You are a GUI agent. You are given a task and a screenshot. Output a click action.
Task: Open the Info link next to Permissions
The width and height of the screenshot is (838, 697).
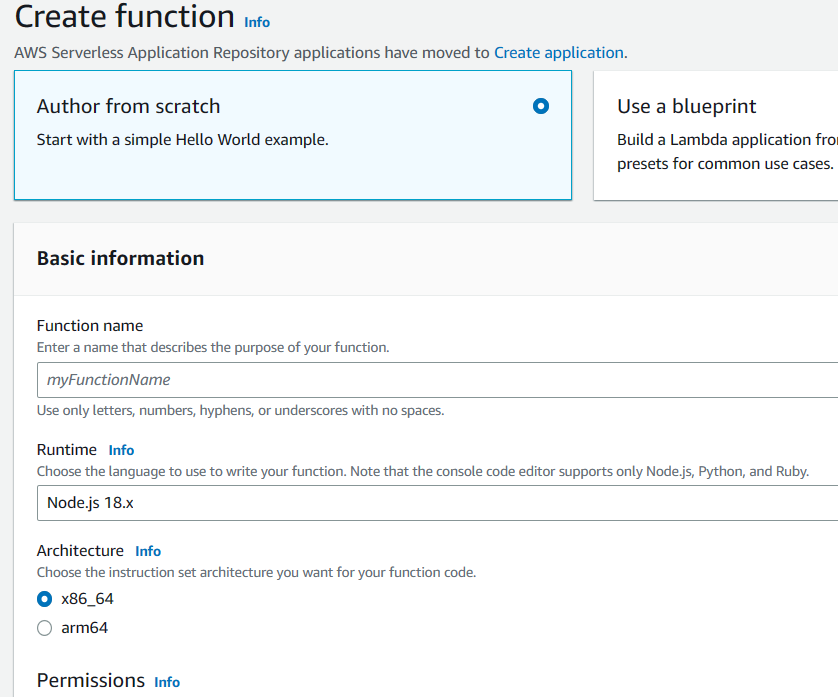pyautogui.click(x=167, y=682)
